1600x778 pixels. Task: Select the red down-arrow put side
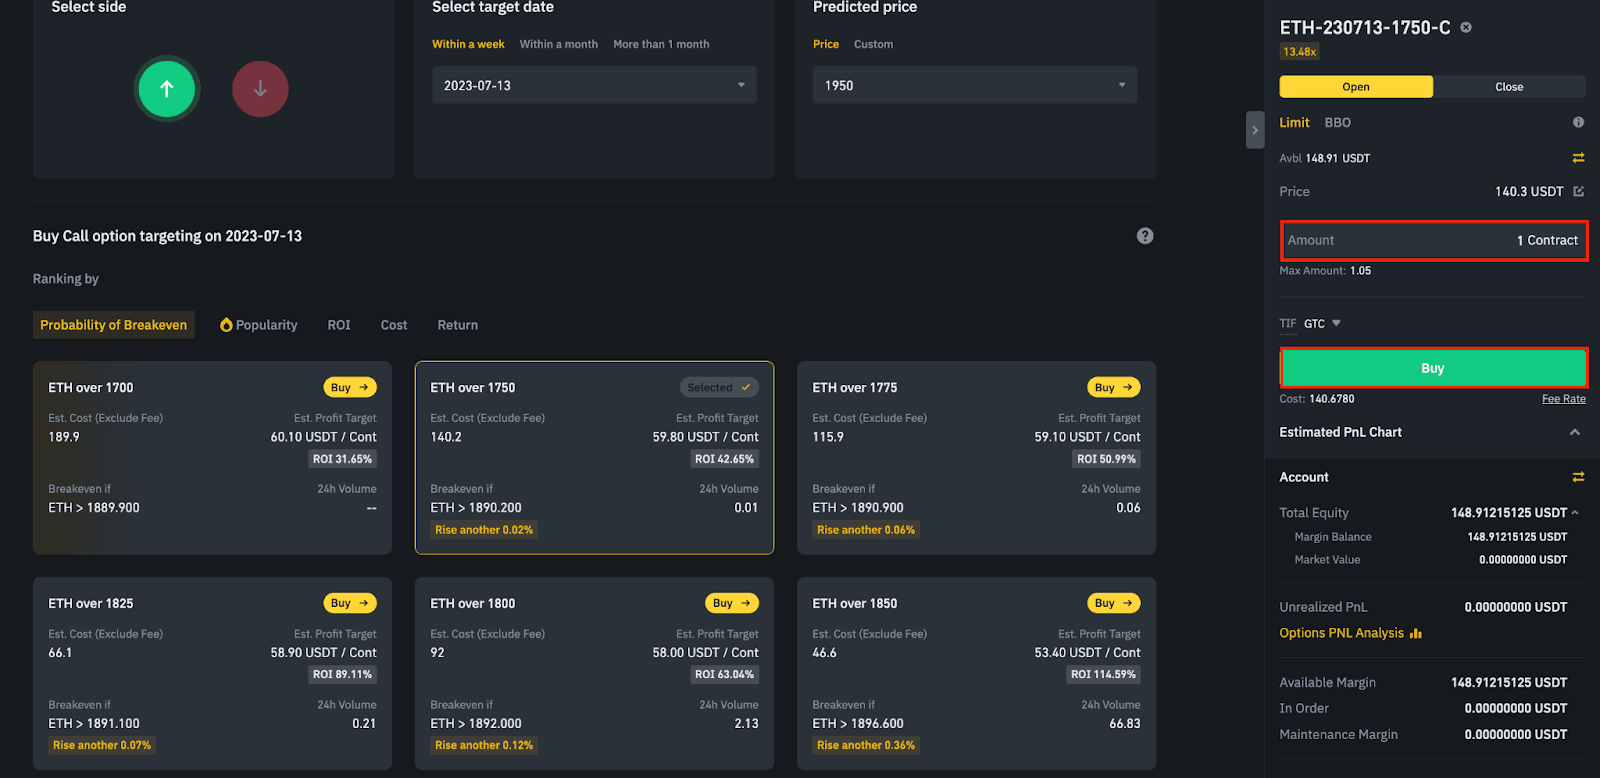260,89
